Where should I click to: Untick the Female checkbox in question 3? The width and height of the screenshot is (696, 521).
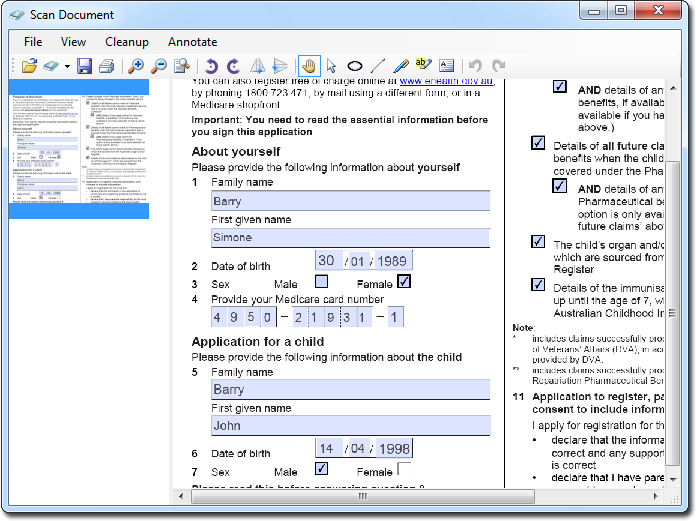pos(404,282)
